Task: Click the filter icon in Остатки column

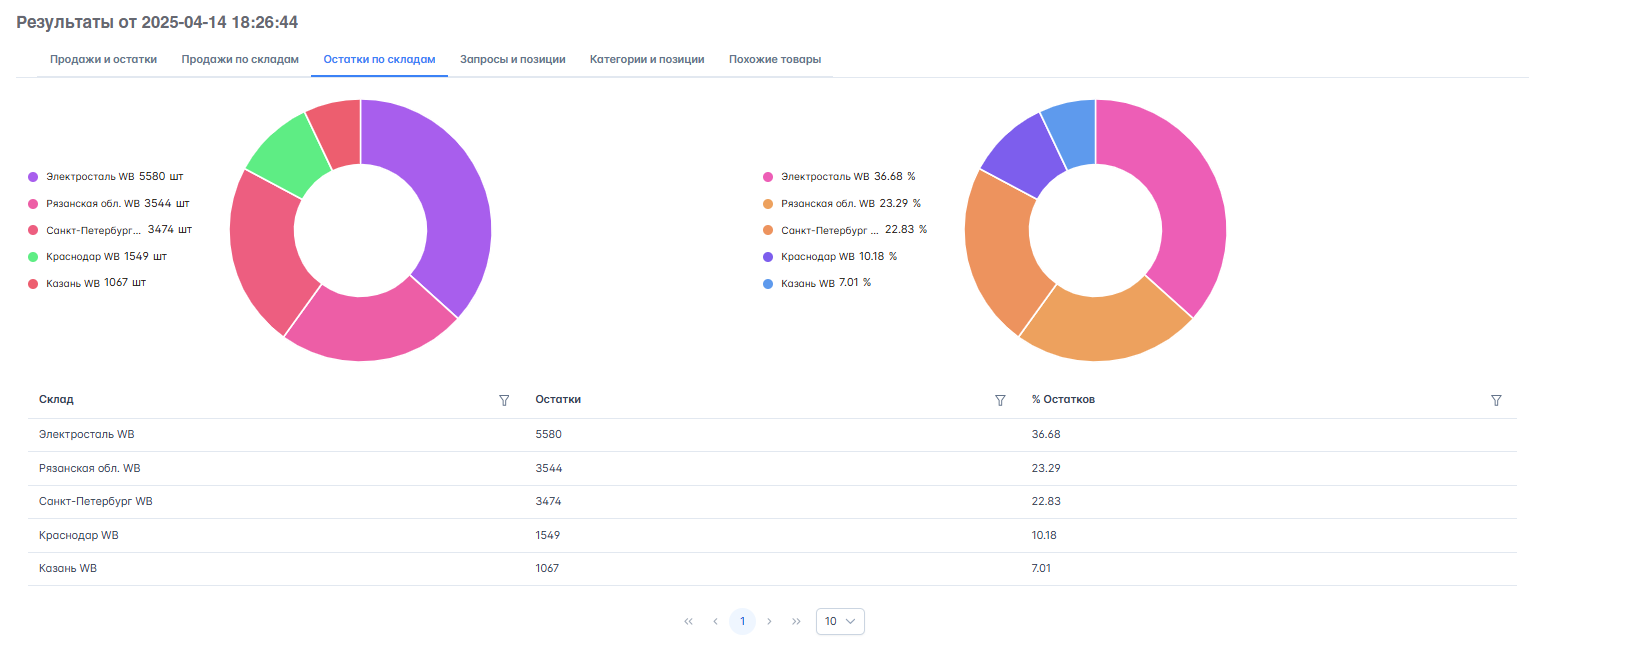Action: tap(1000, 400)
